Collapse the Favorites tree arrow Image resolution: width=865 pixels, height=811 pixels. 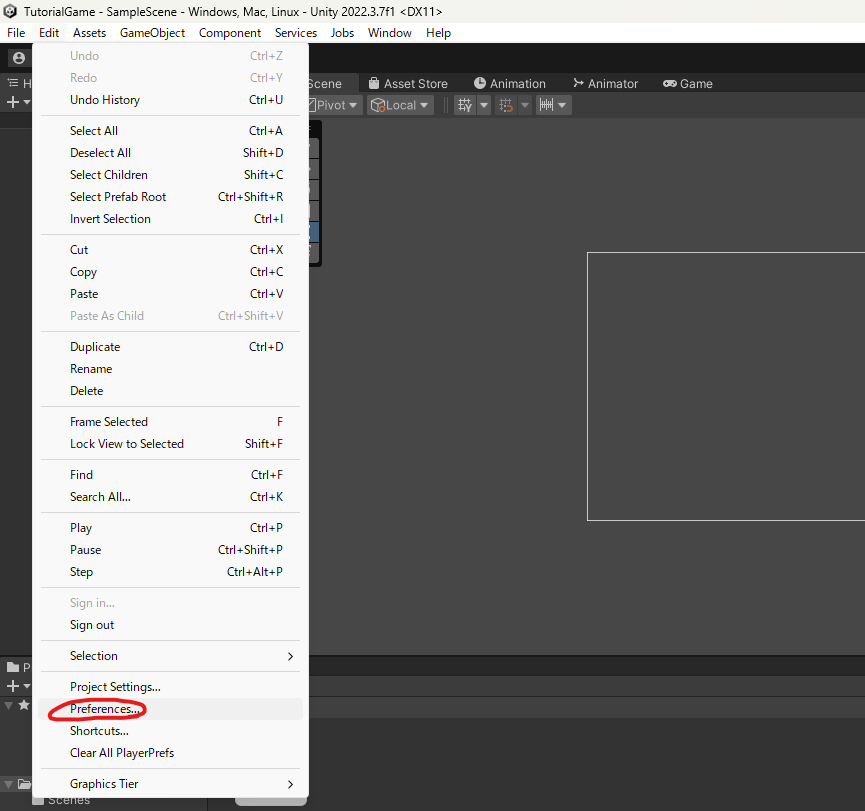8,706
